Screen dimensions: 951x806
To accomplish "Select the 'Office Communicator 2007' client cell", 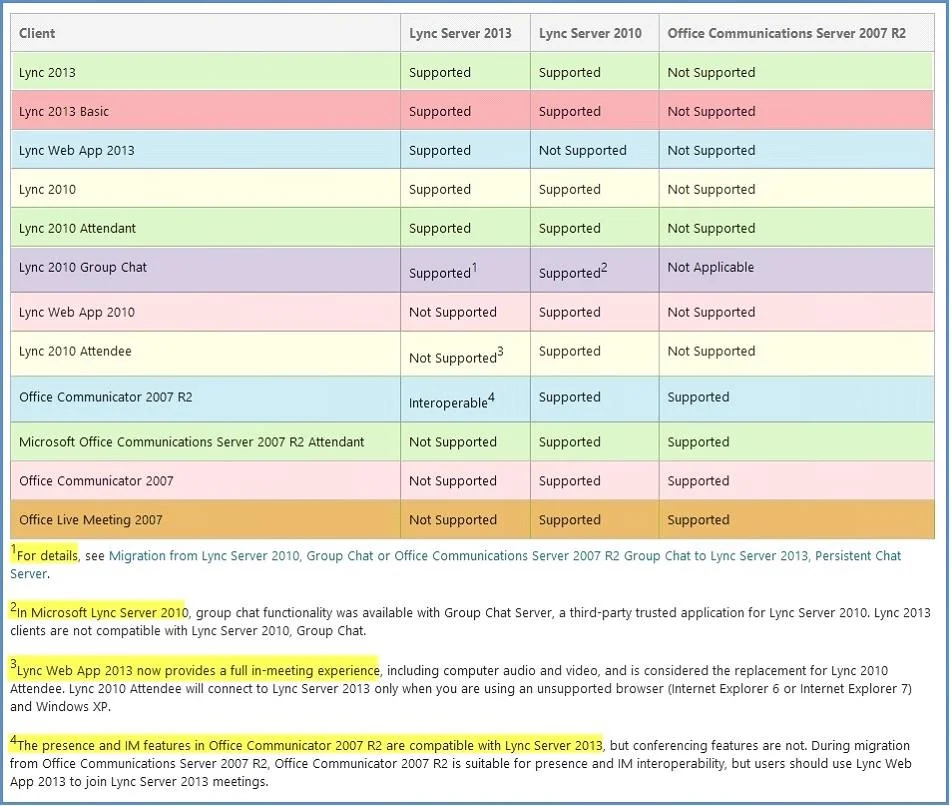I will [205, 480].
